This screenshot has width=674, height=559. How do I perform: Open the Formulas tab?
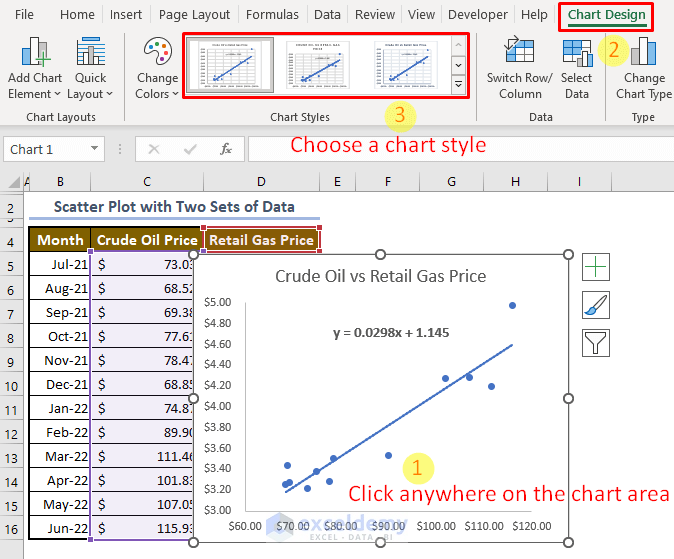(272, 15)
